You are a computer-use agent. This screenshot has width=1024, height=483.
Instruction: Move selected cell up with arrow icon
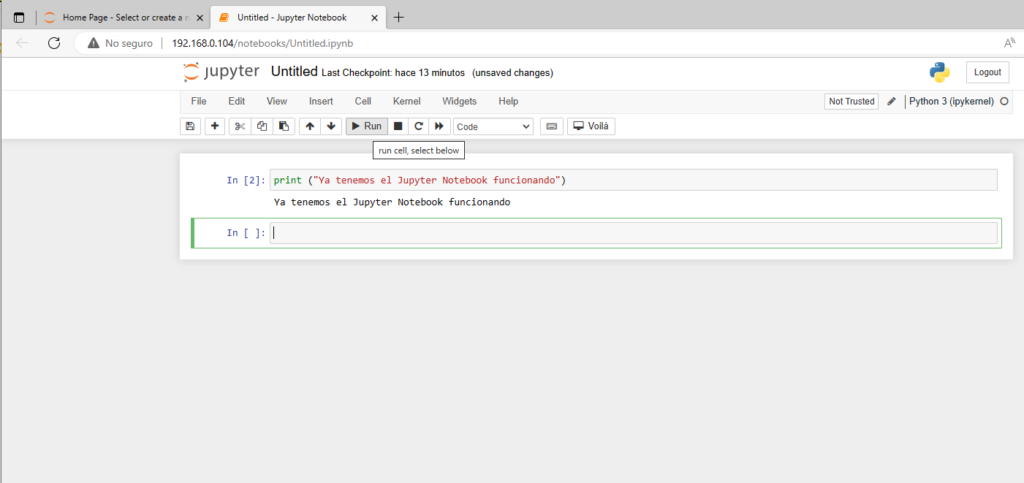(x=310, y=126)
